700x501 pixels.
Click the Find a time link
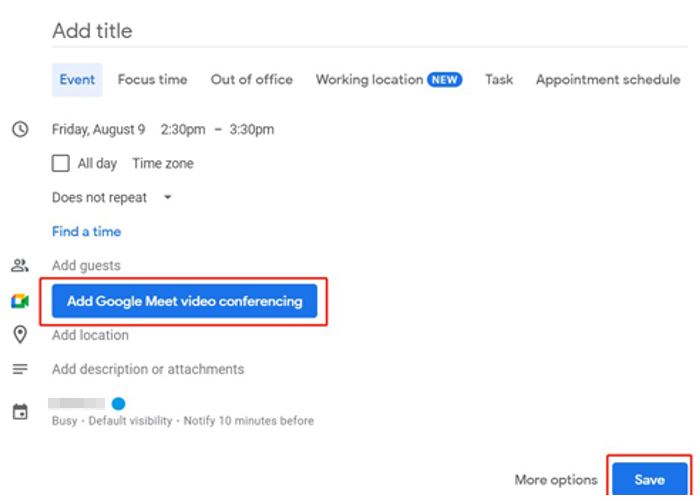87,231
